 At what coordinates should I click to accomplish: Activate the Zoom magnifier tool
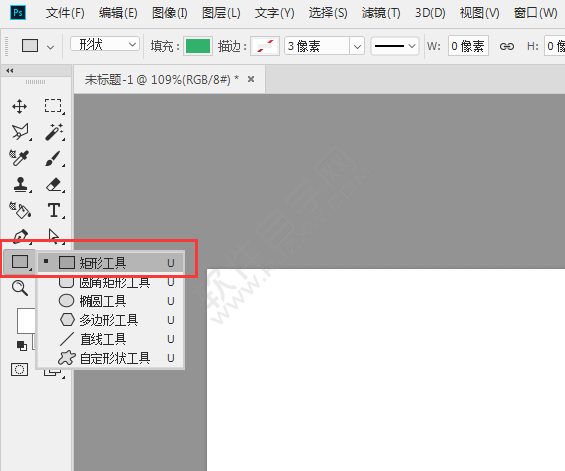(x=20, y=288)
